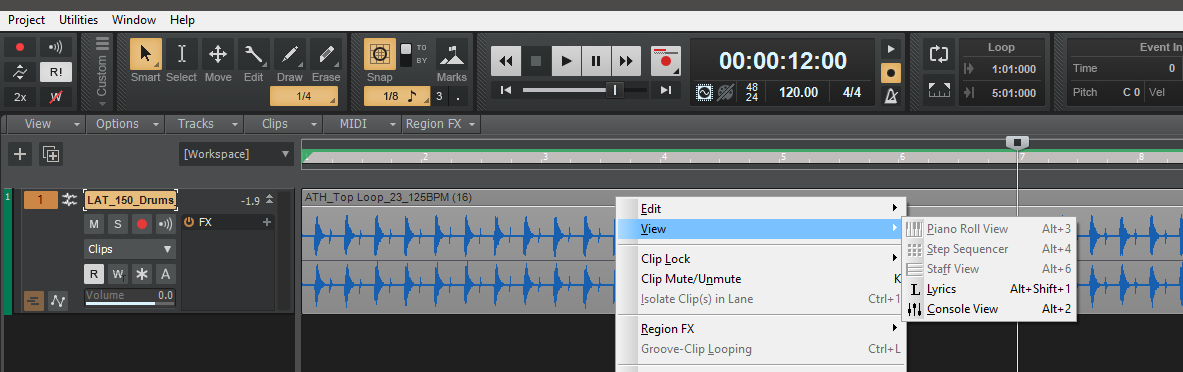Toggle FX rack power button

[189, 223]
